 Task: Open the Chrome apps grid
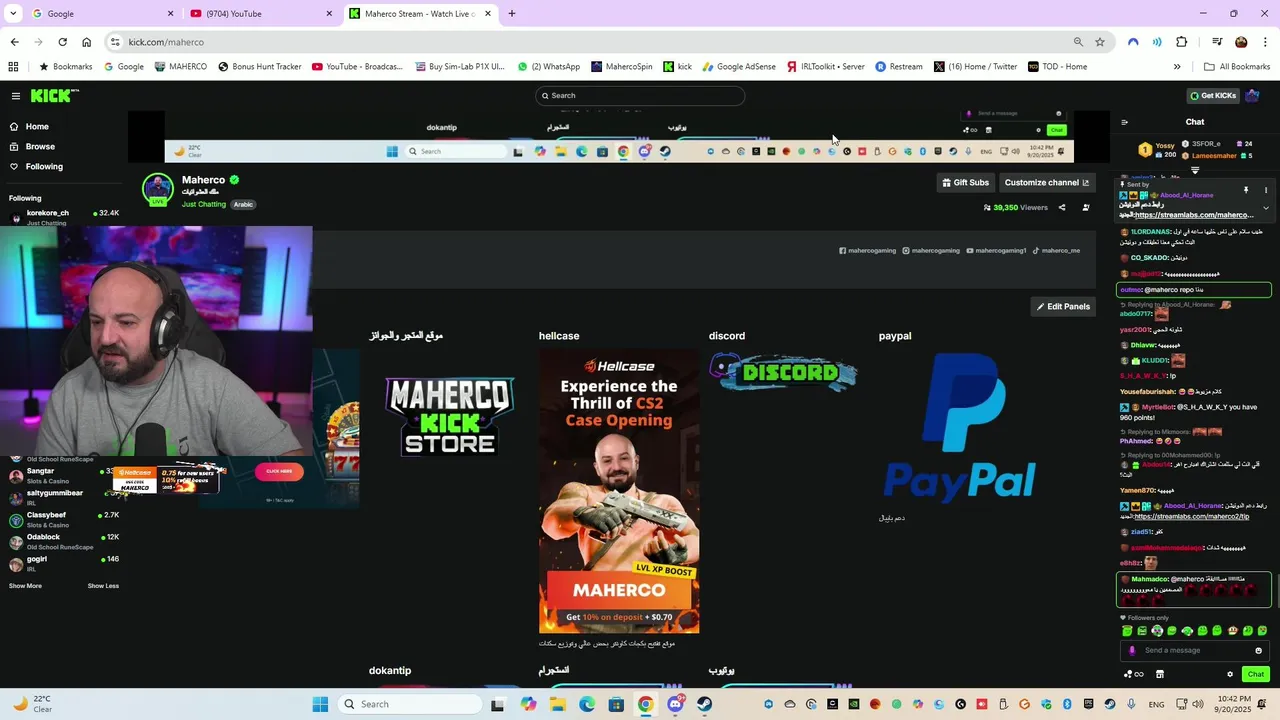[x=13, y=67]
